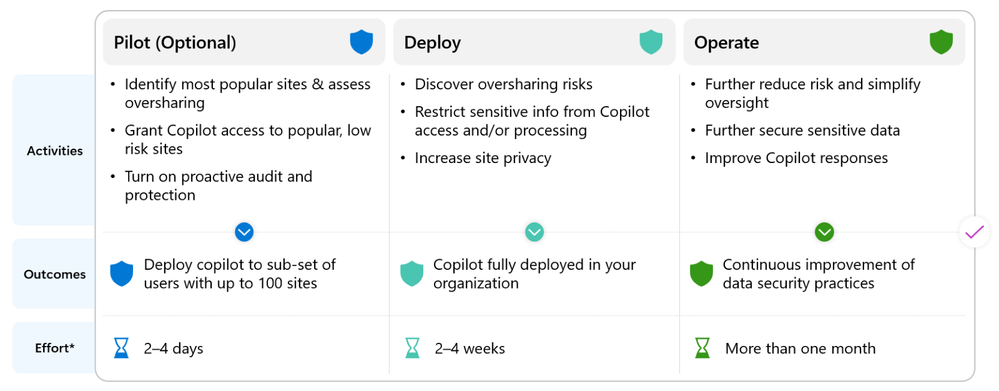Click the teal shield in Deploy header

(x=651, y=43)
